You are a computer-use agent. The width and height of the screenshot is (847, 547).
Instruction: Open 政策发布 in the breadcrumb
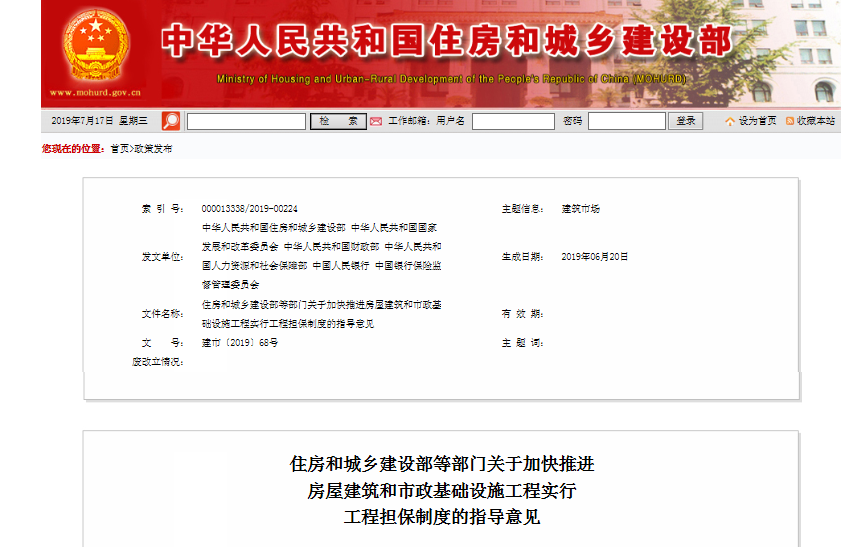click(153, 148)
